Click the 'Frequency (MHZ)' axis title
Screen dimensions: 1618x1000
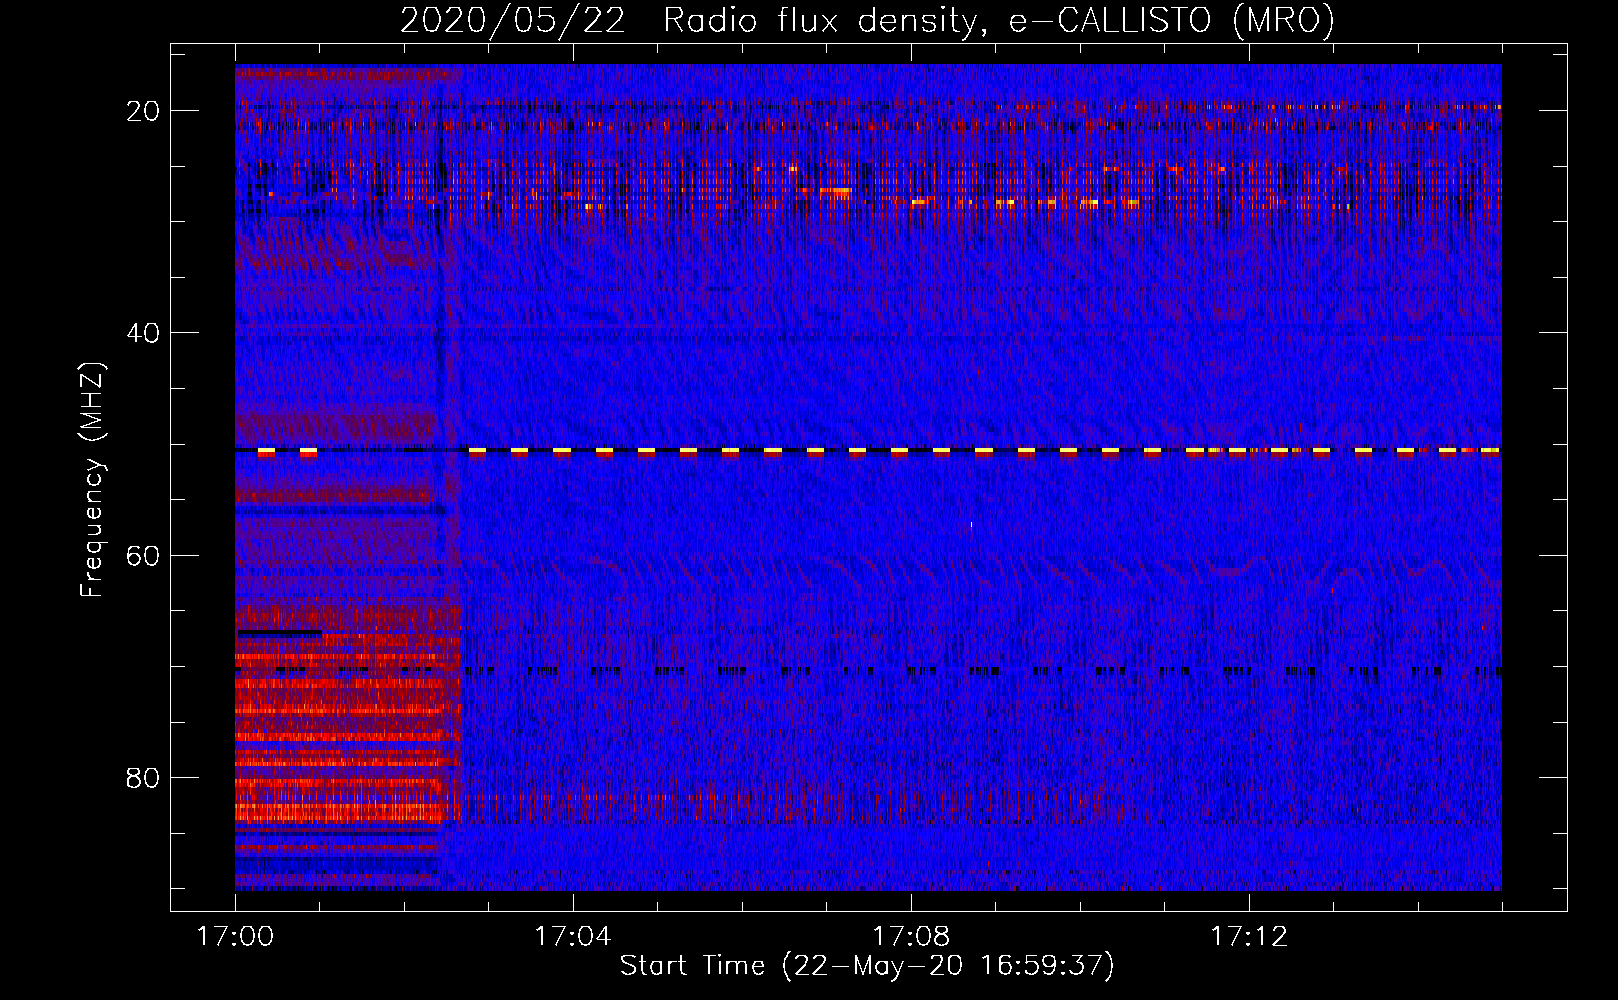click(x=92, y=479)
